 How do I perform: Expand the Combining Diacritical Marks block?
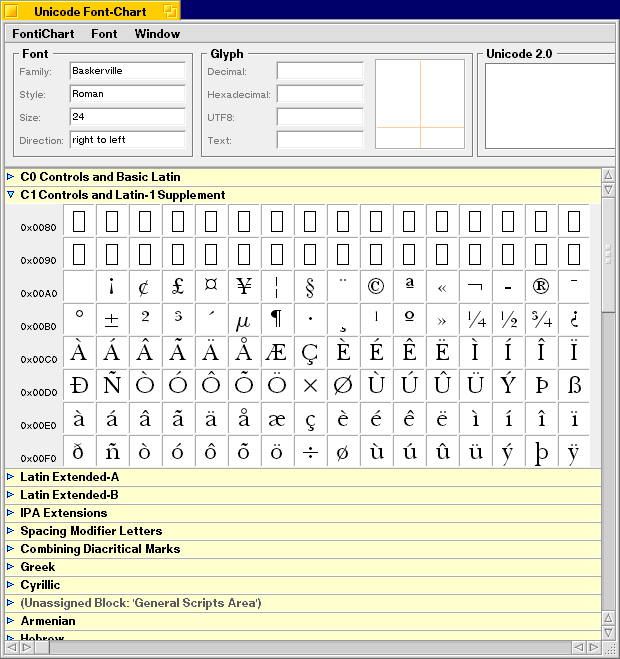pyautogui.click(x=11, y=549)
